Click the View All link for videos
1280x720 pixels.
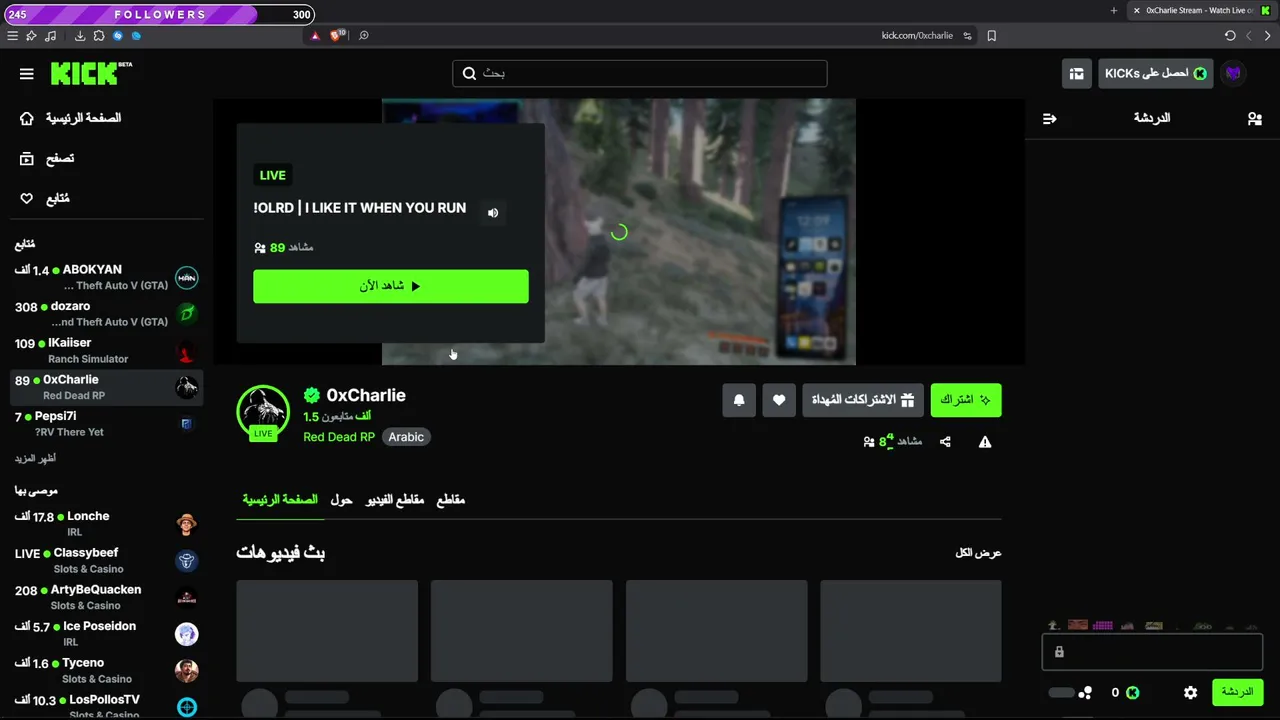point(978,553)
